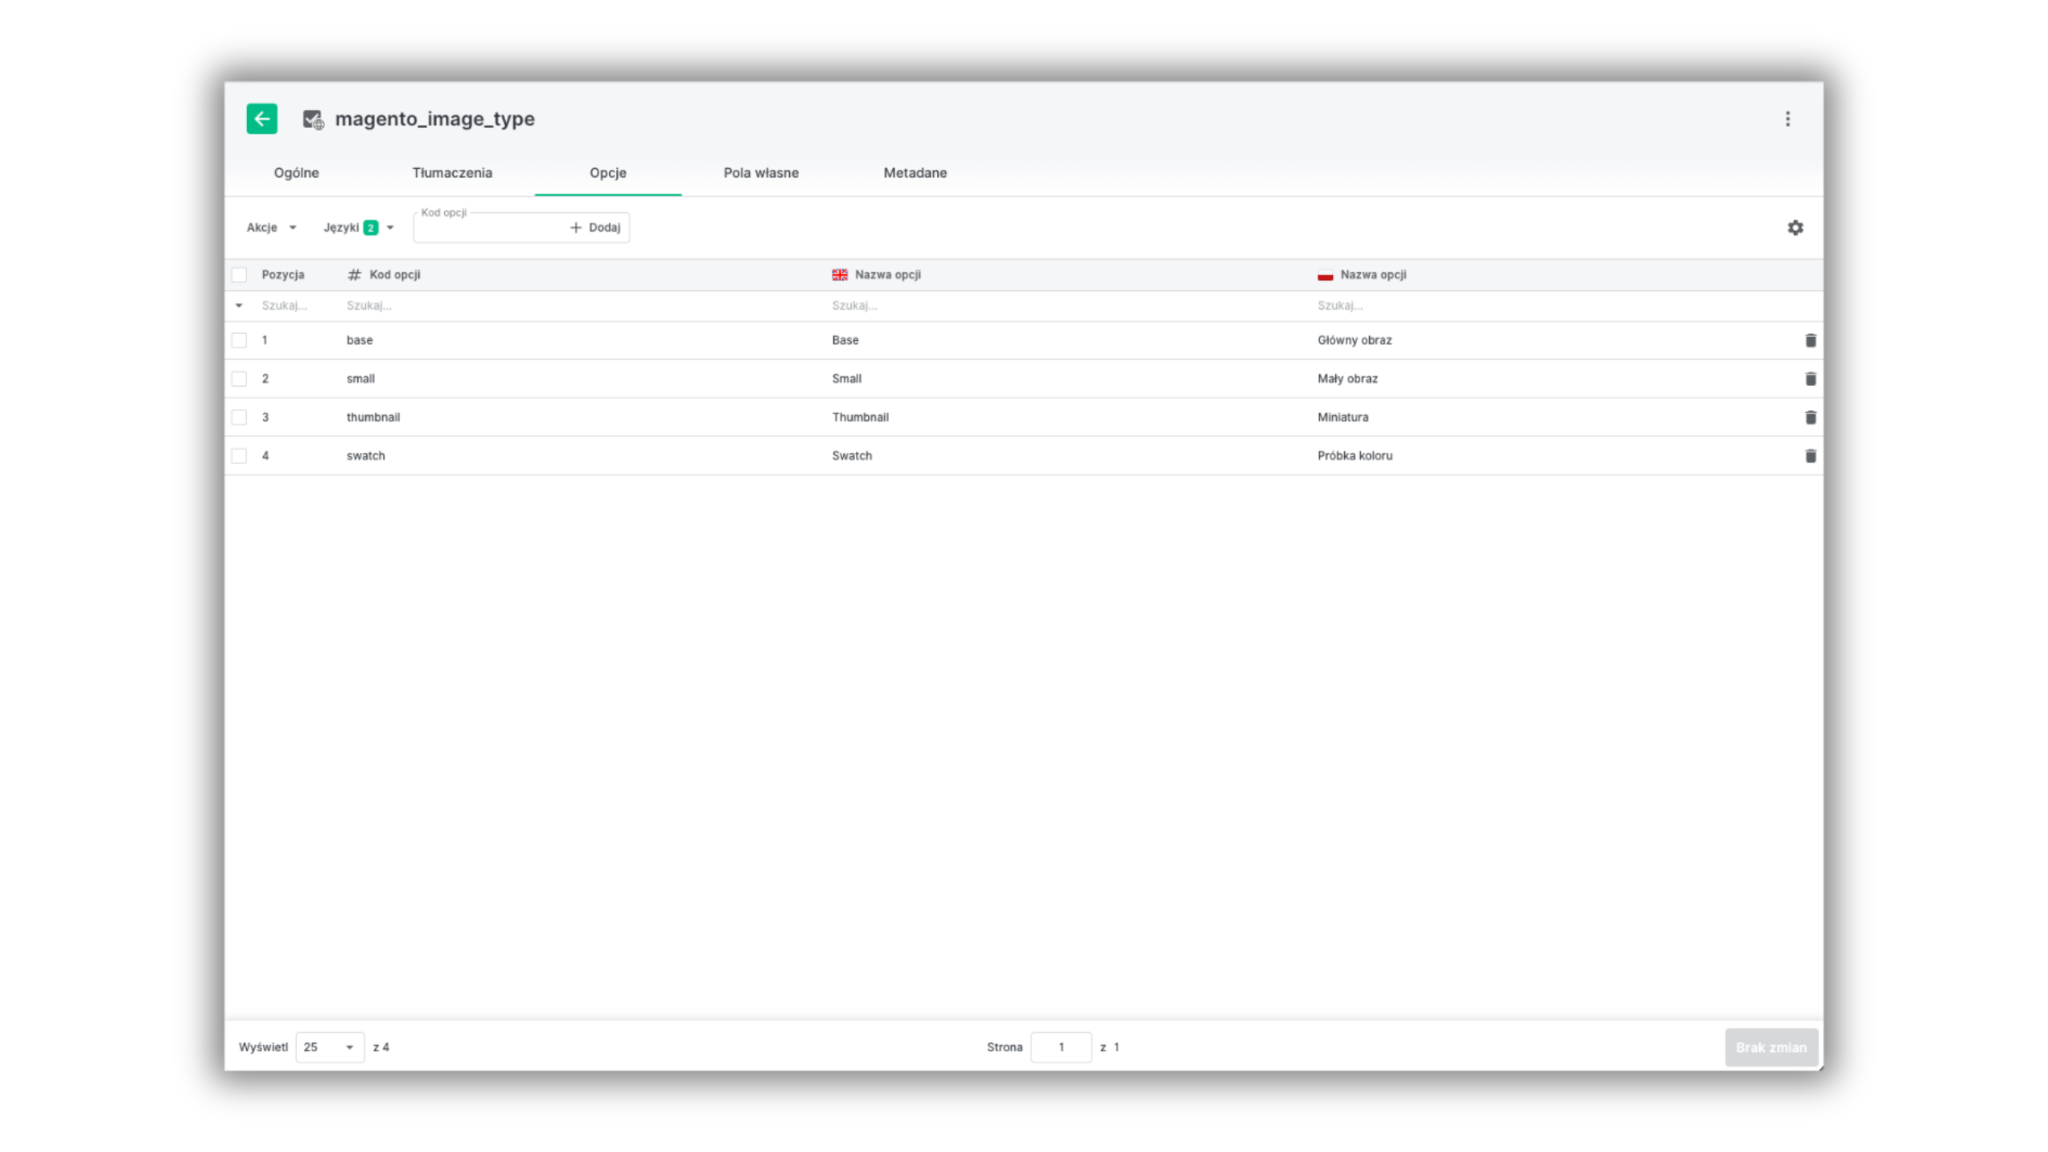The image size is (2048, 1152).
Task: Toggle the select-all checkbox in header
Action: [239, 275]
